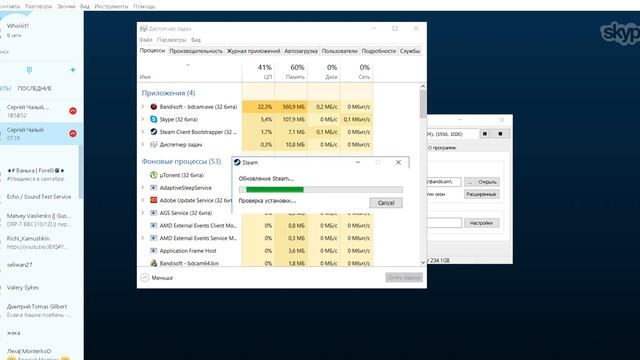Click the Bandicam icon beside bdcam.exe row
This screenshot has width=640, height=360.
(x=153, y=107)
